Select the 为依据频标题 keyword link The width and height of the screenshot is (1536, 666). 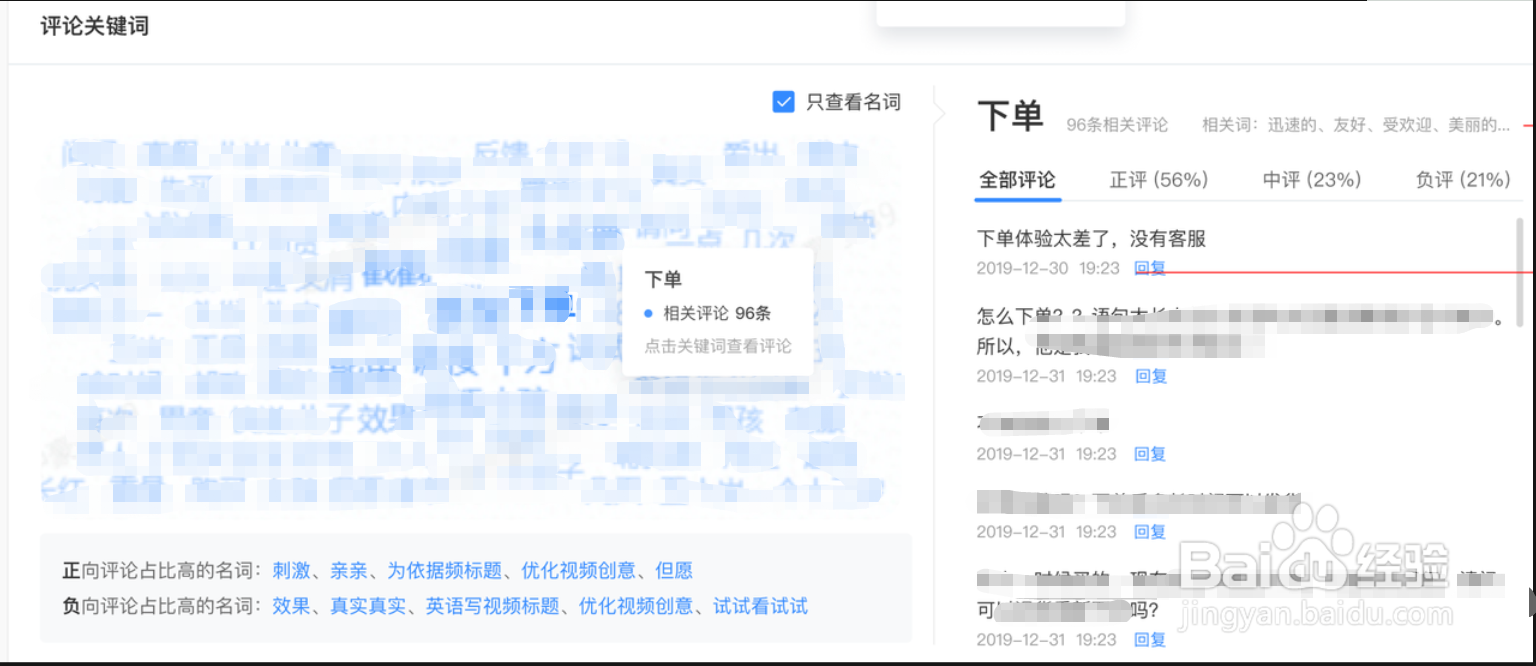pyautogui.click(x=445, y=571)
